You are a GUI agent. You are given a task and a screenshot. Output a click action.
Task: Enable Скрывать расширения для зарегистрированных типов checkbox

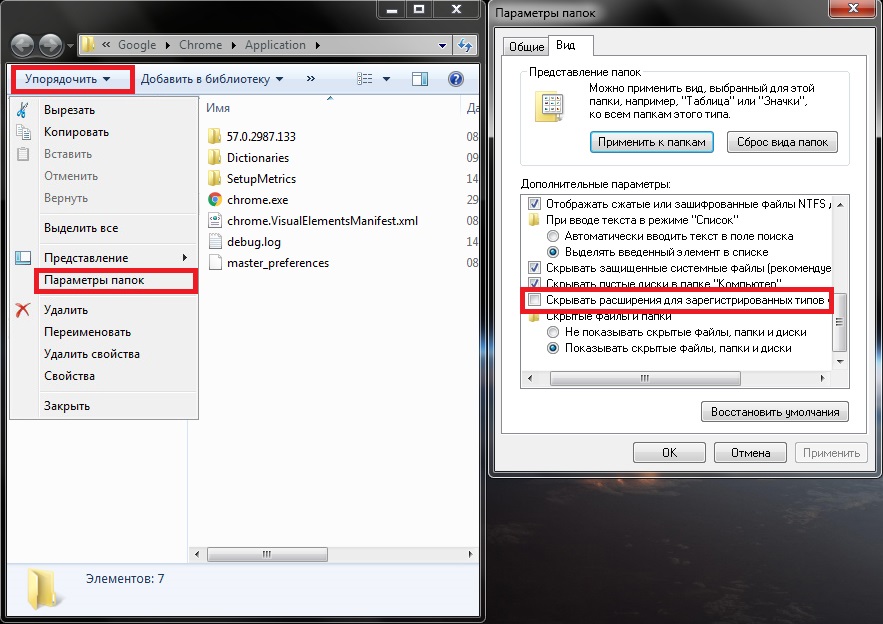[x=535, y=300]
